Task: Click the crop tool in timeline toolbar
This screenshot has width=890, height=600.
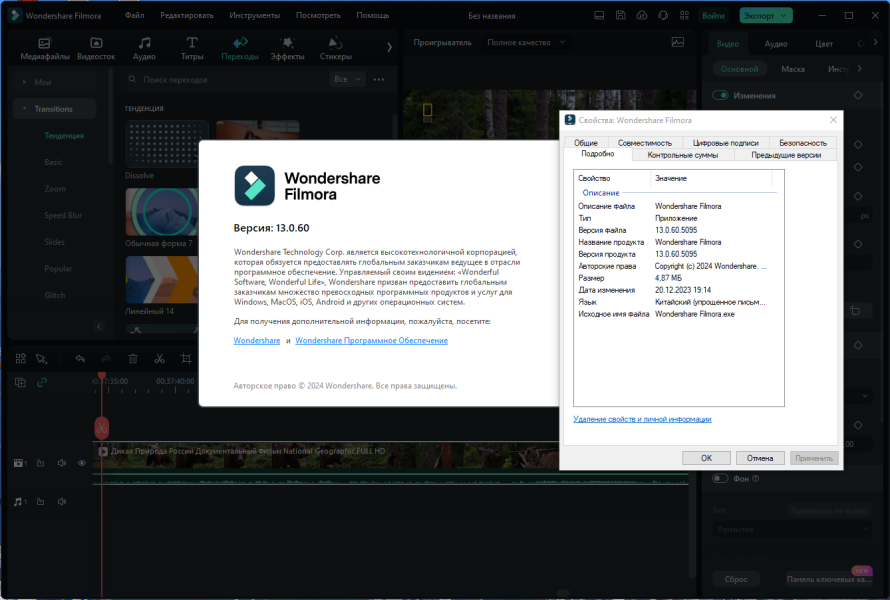Action: click(186, 358)
